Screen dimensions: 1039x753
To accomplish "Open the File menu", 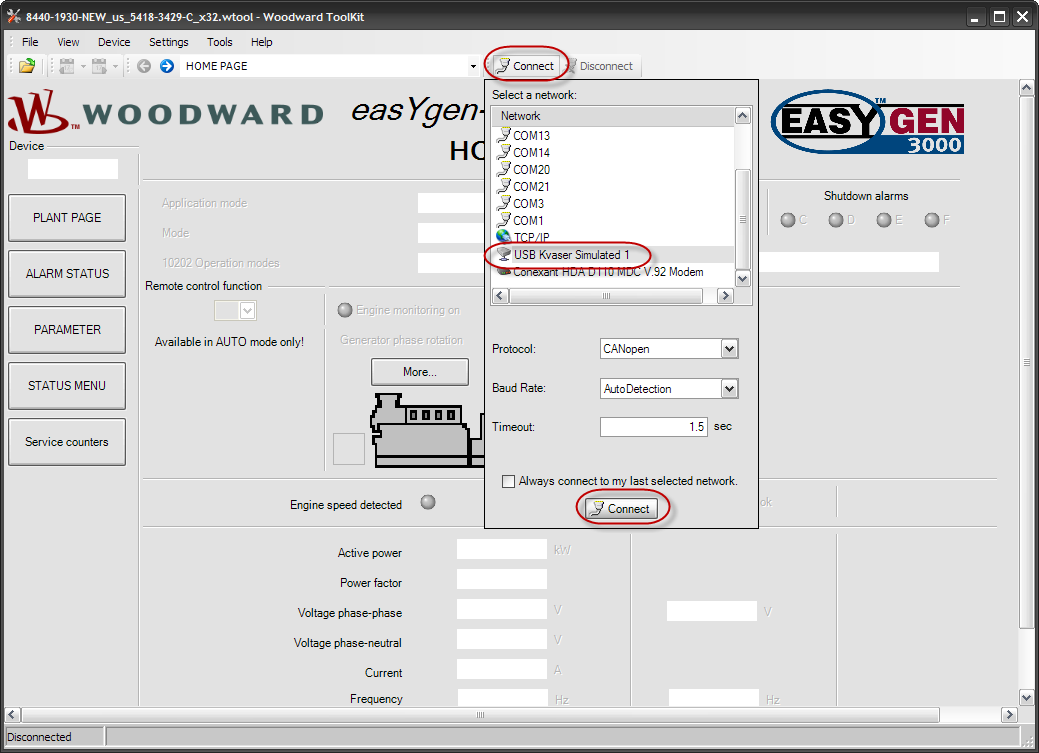I will coord(30,42).
